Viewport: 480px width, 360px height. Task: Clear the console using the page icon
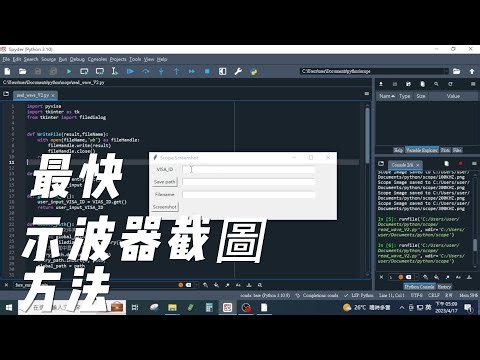point(447,163)
